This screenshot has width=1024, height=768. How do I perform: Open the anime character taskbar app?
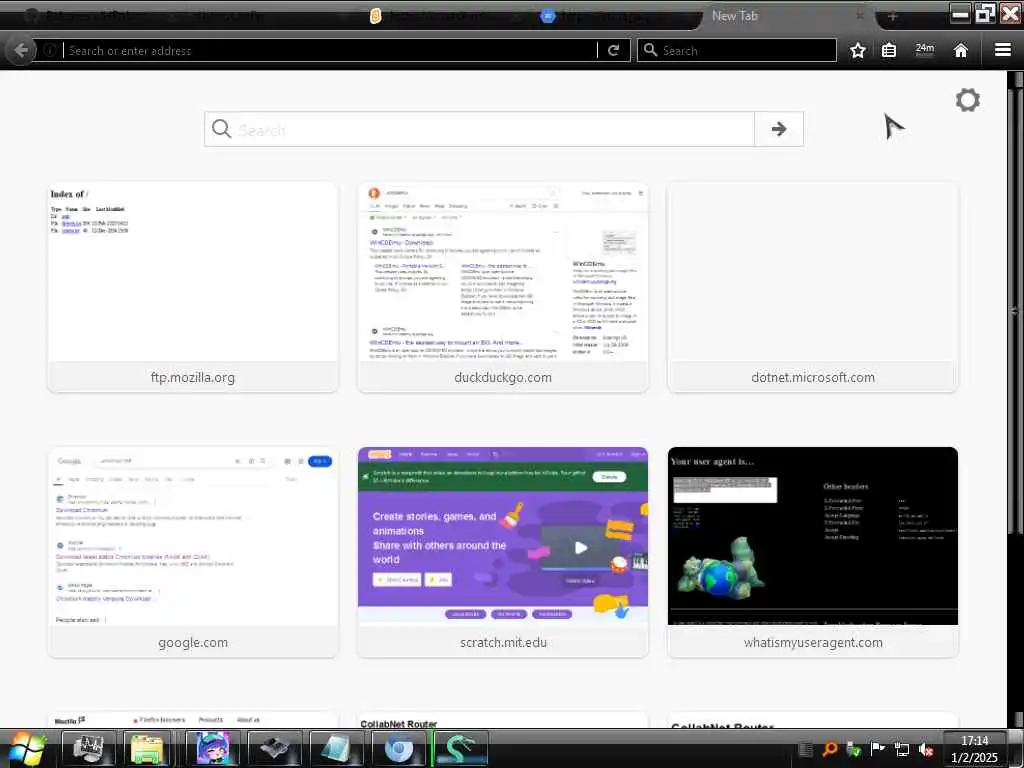212,748
